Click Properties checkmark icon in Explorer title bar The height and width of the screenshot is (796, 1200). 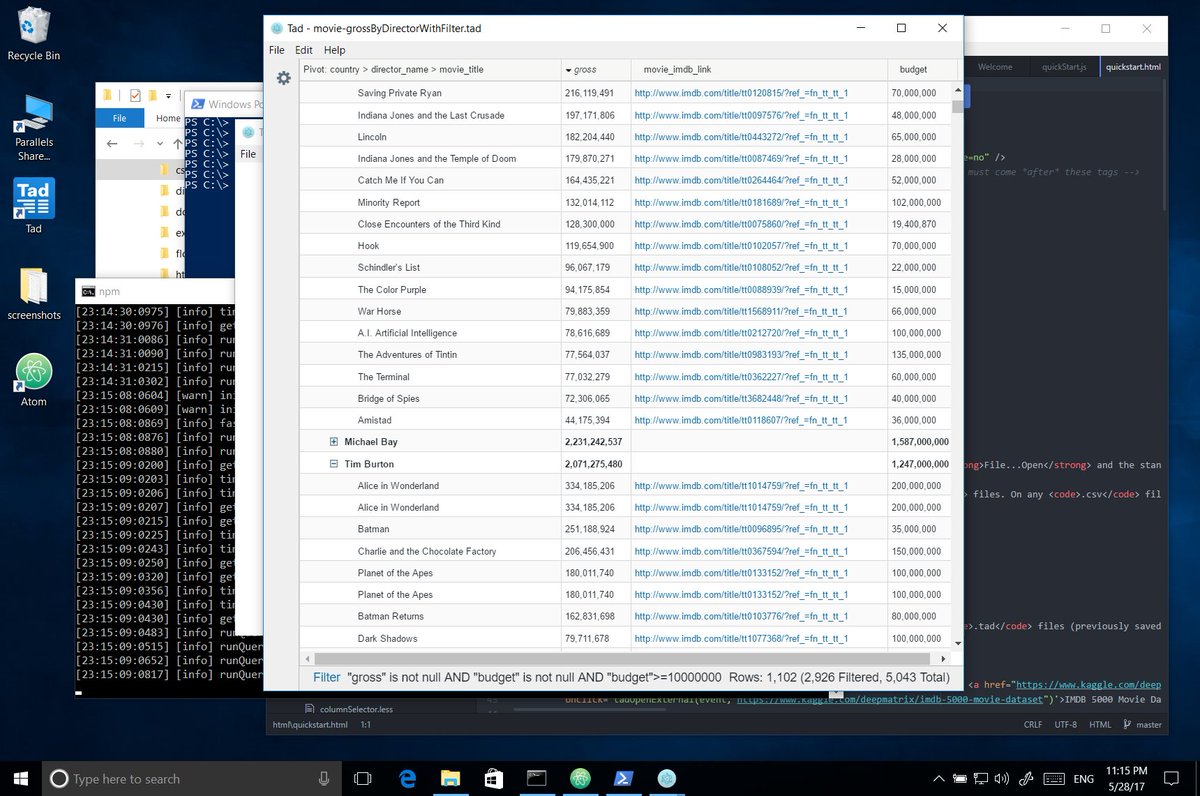[x=133, y=95]
